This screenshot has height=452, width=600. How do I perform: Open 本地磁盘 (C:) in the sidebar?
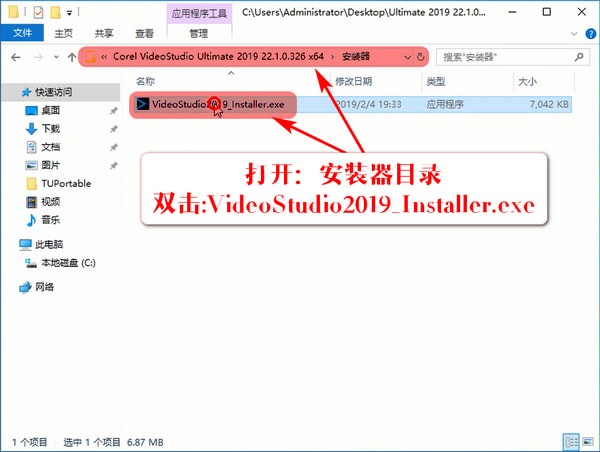tap(68, 263)
